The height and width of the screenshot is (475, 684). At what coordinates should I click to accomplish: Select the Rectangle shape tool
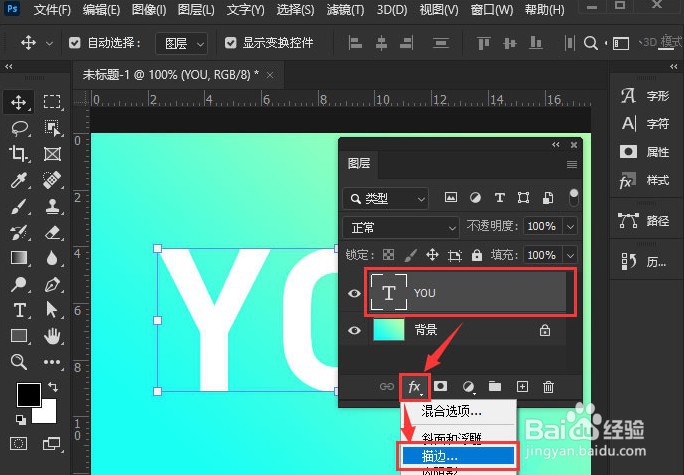pyautogui.click(x=19, y=336)
